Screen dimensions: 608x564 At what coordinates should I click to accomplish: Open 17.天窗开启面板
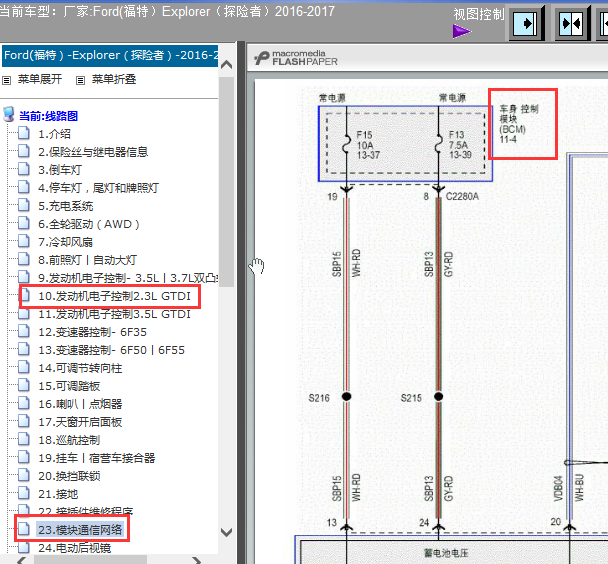click(x=80, y=422)
